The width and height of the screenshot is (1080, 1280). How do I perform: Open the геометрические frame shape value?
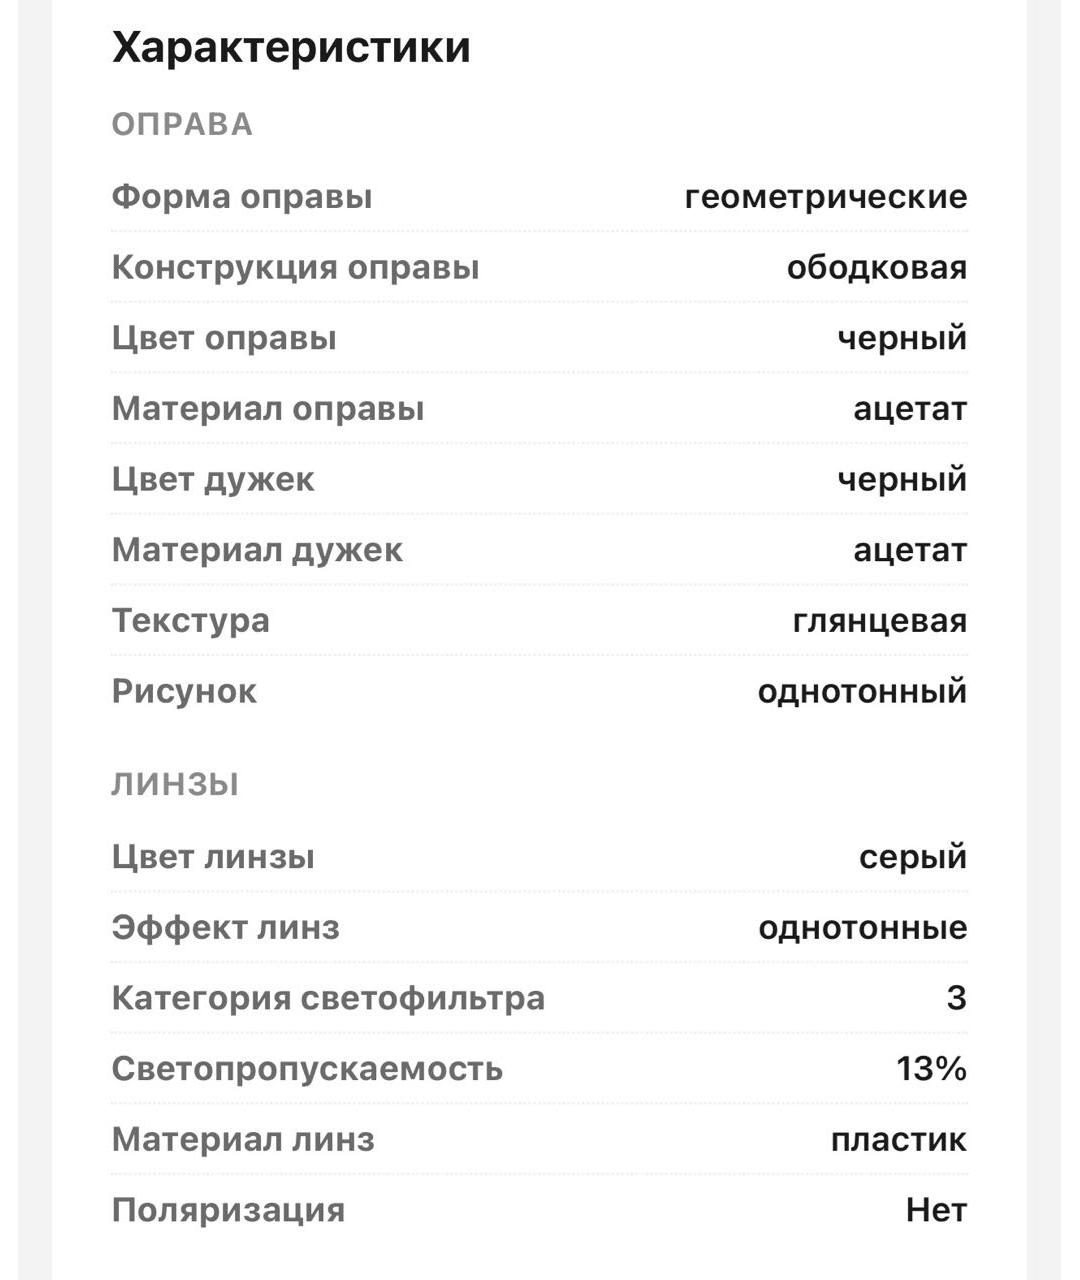click(x=826, y=197)
